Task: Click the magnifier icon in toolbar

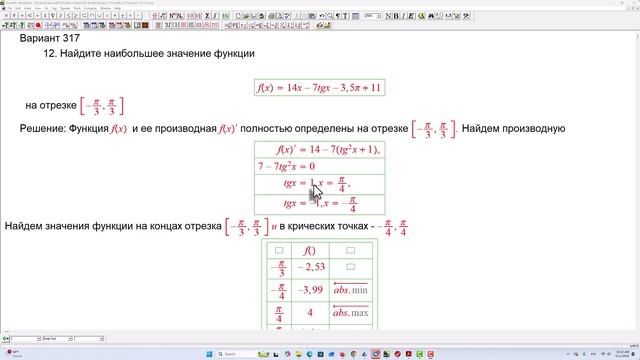Action: click(330, 16)
